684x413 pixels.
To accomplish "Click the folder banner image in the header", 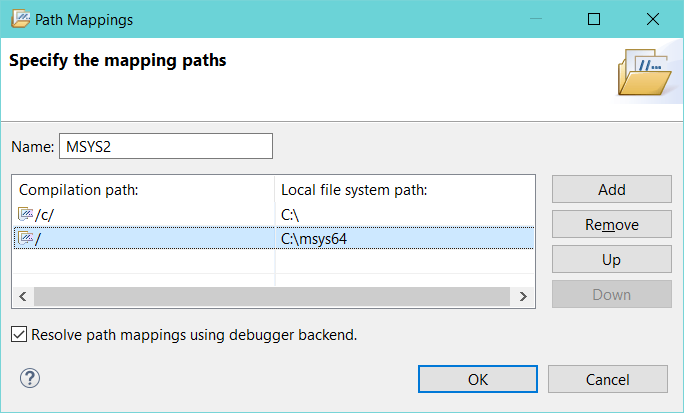I will pyautogui.click(x=644, y=72).
